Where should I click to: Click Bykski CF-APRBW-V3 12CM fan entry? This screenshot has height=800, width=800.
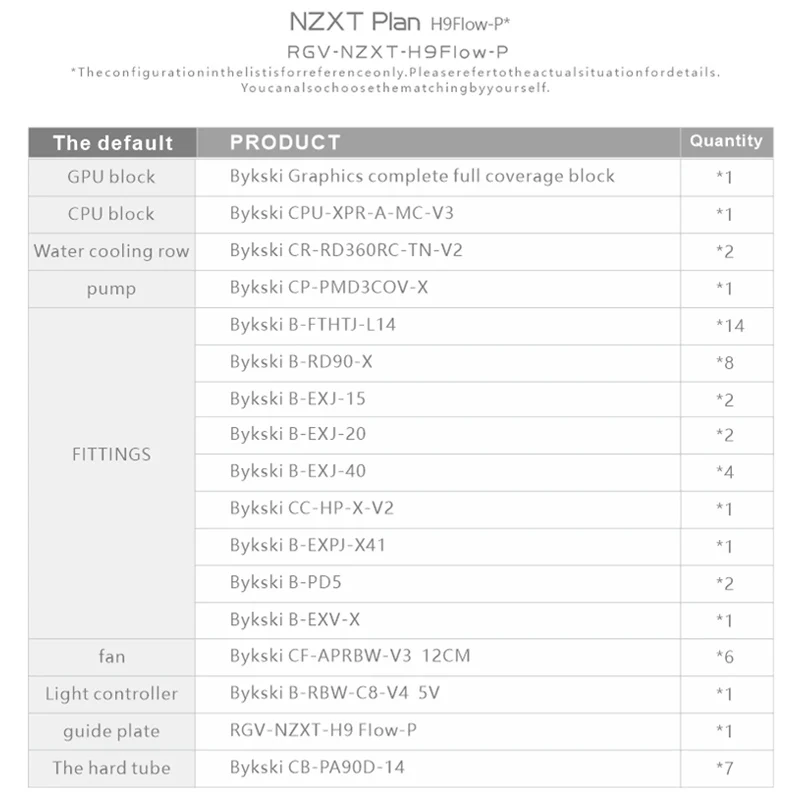350,656
